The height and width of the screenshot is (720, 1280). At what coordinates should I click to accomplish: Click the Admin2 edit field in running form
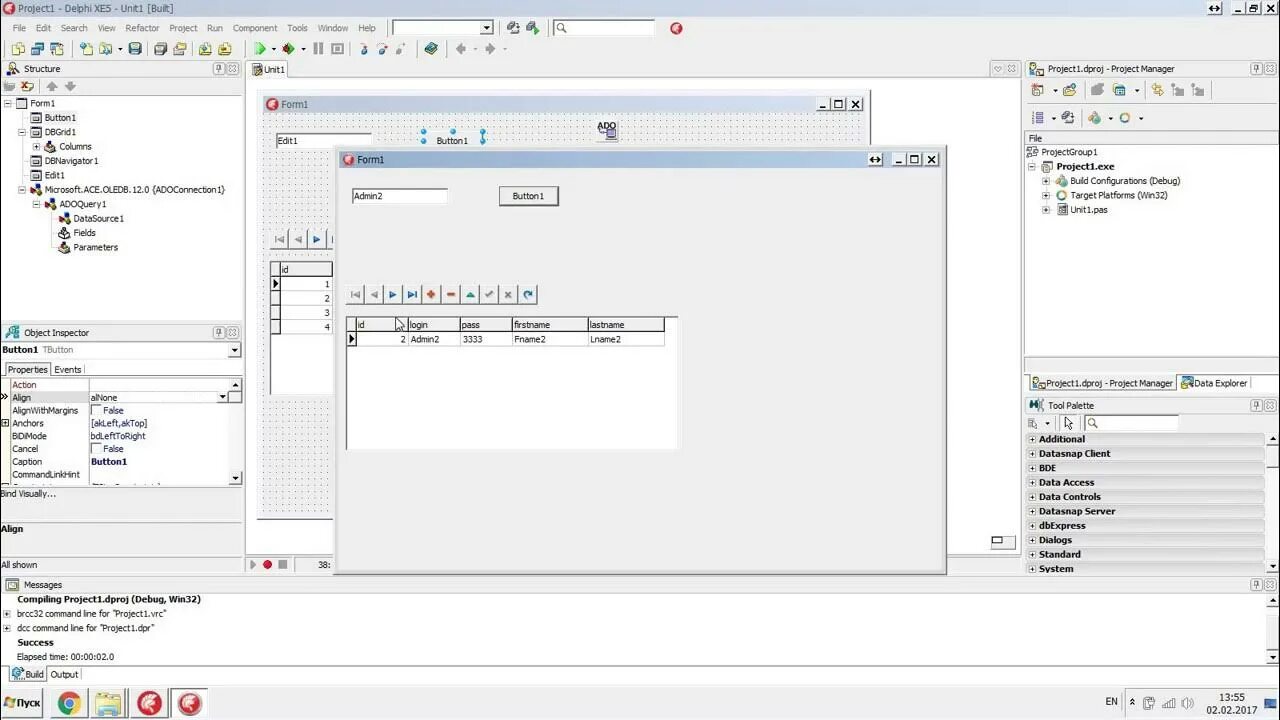(399, 196)
